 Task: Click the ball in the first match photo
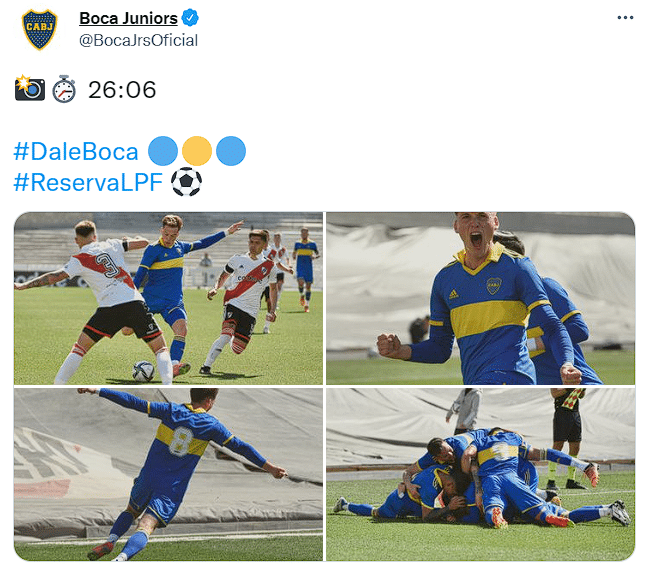click(144, 371)
